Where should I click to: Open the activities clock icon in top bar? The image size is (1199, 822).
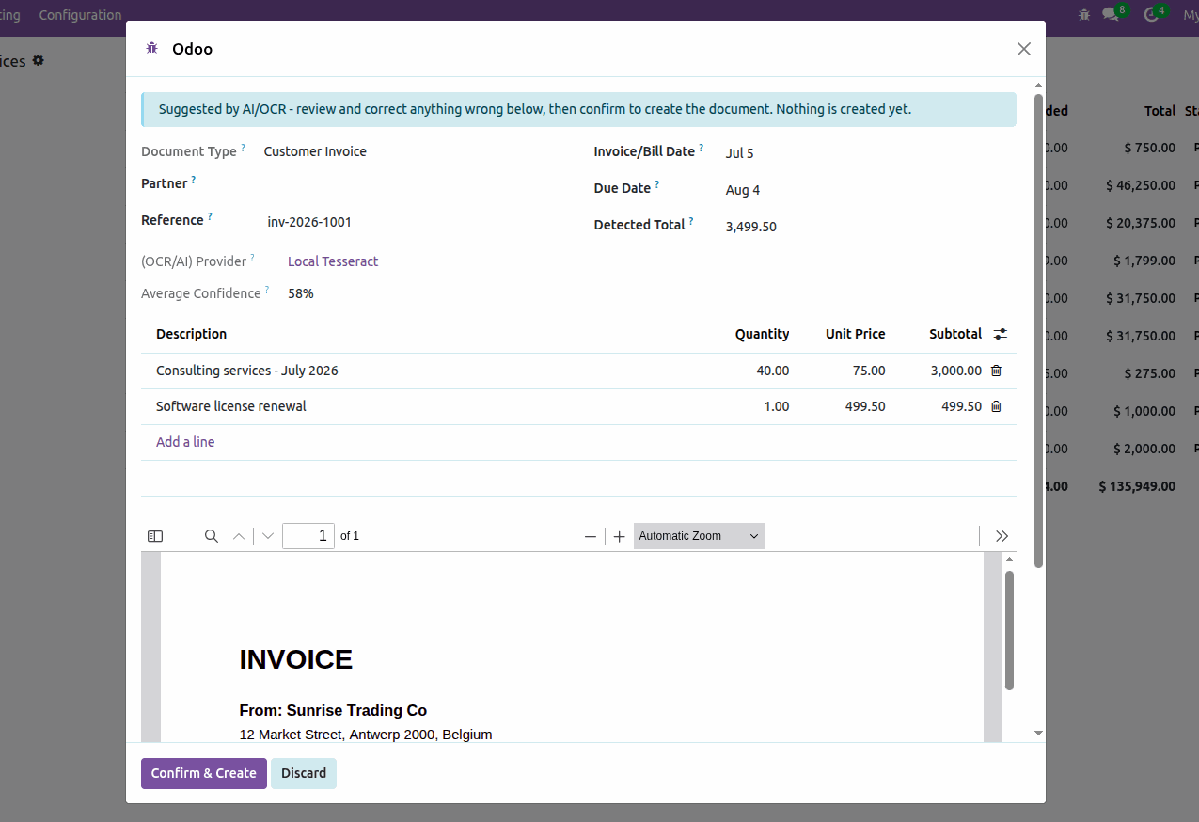[x=1152, y=15]
